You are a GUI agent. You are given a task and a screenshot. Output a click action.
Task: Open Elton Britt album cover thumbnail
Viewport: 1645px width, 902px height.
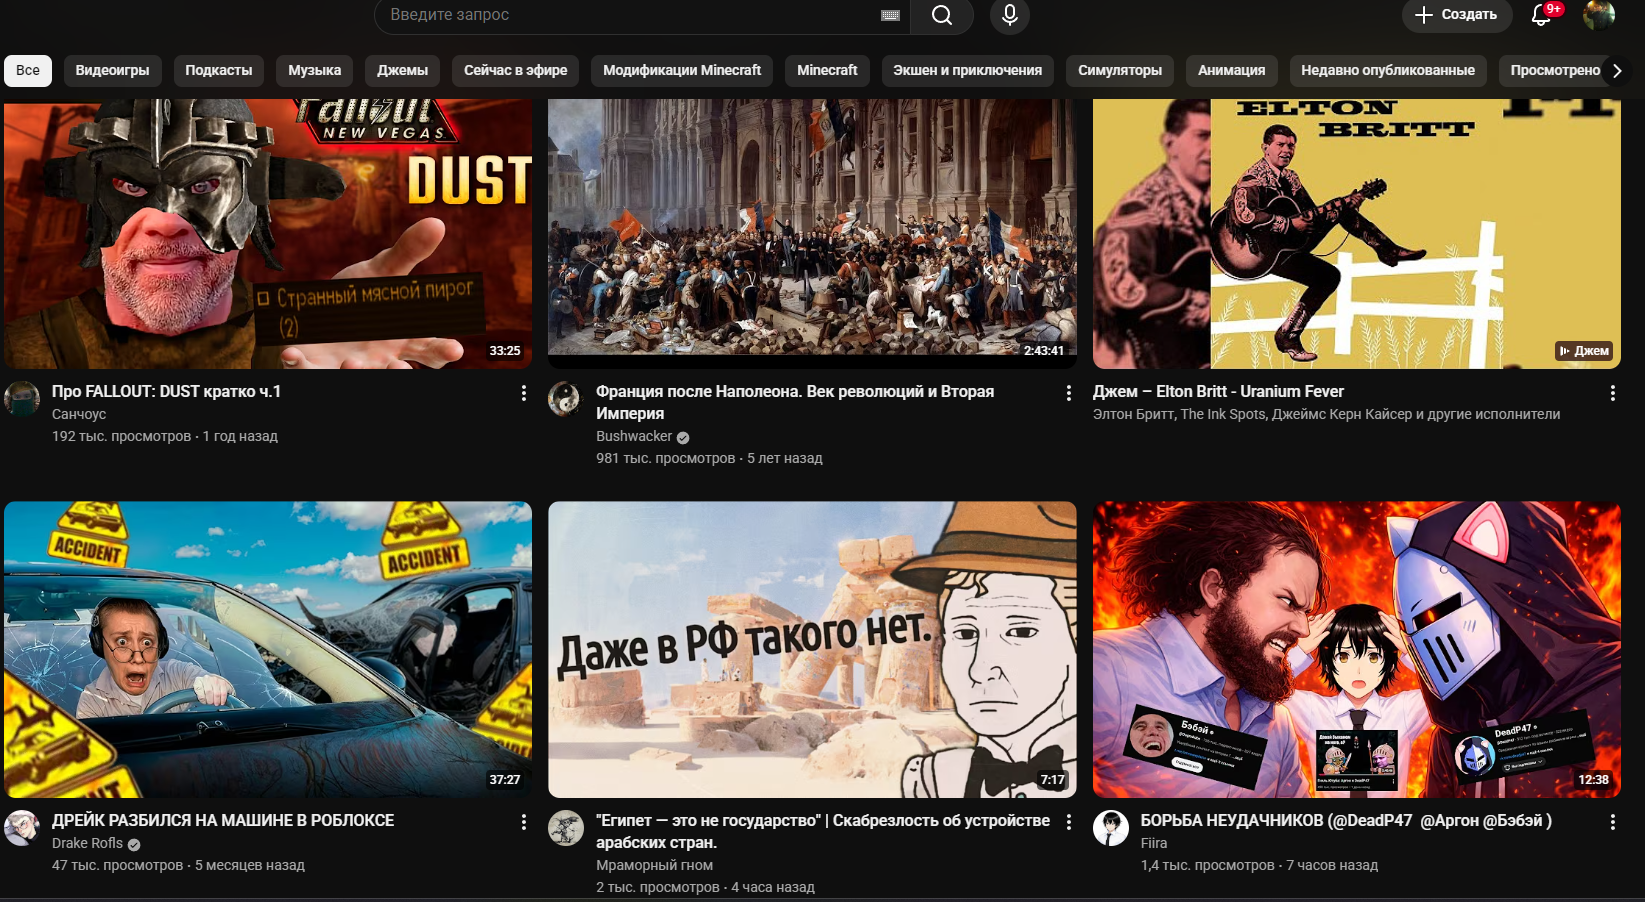pyautogui.click(x=1357, y=234)
